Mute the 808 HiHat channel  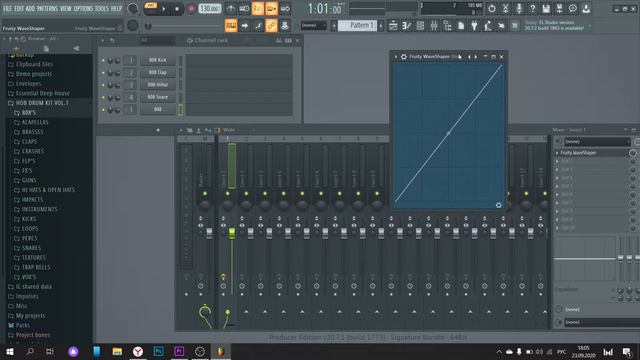[x=103, y=85]
